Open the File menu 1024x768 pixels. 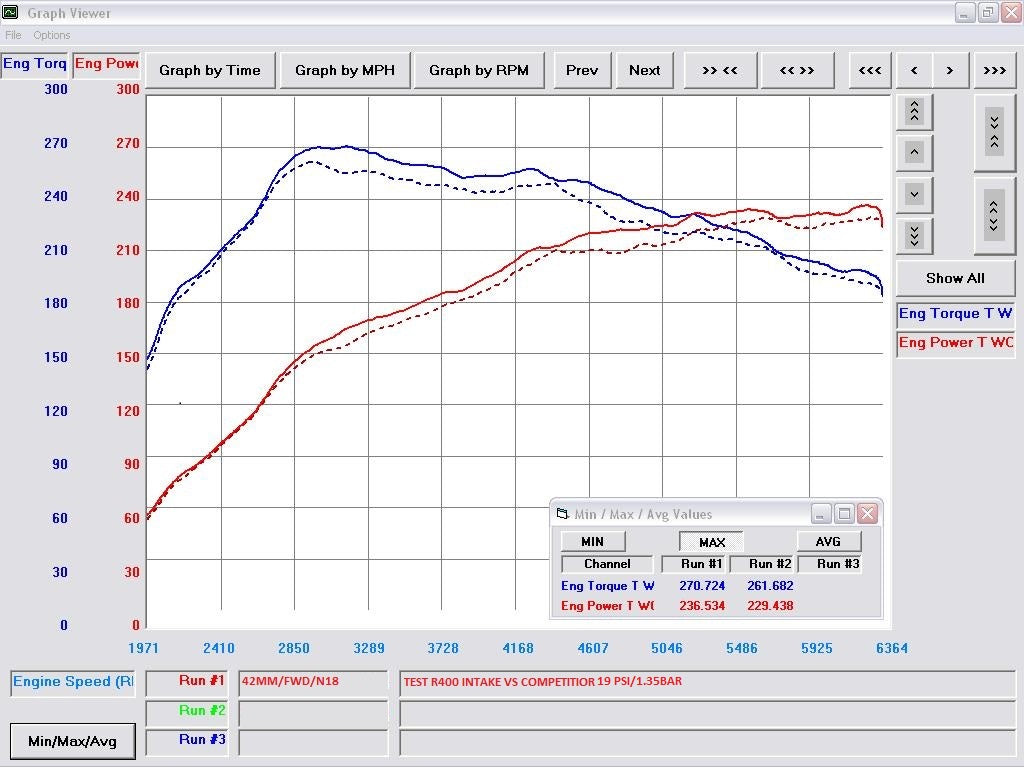point(13,35)
